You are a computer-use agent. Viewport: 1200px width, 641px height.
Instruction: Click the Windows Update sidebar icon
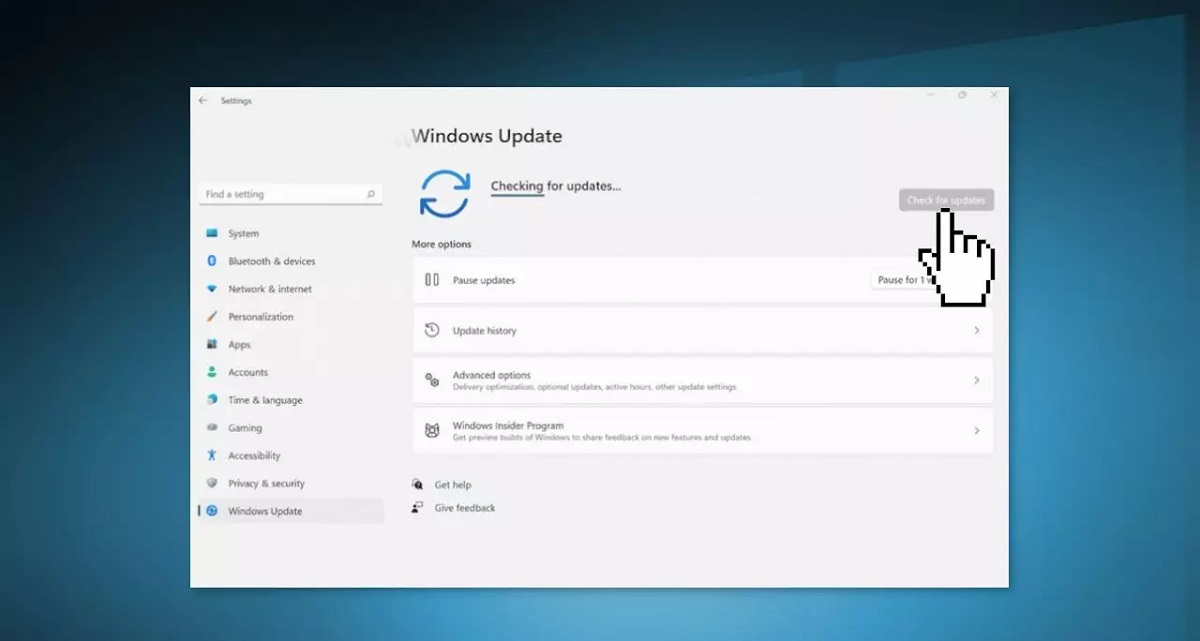(212, 511)
